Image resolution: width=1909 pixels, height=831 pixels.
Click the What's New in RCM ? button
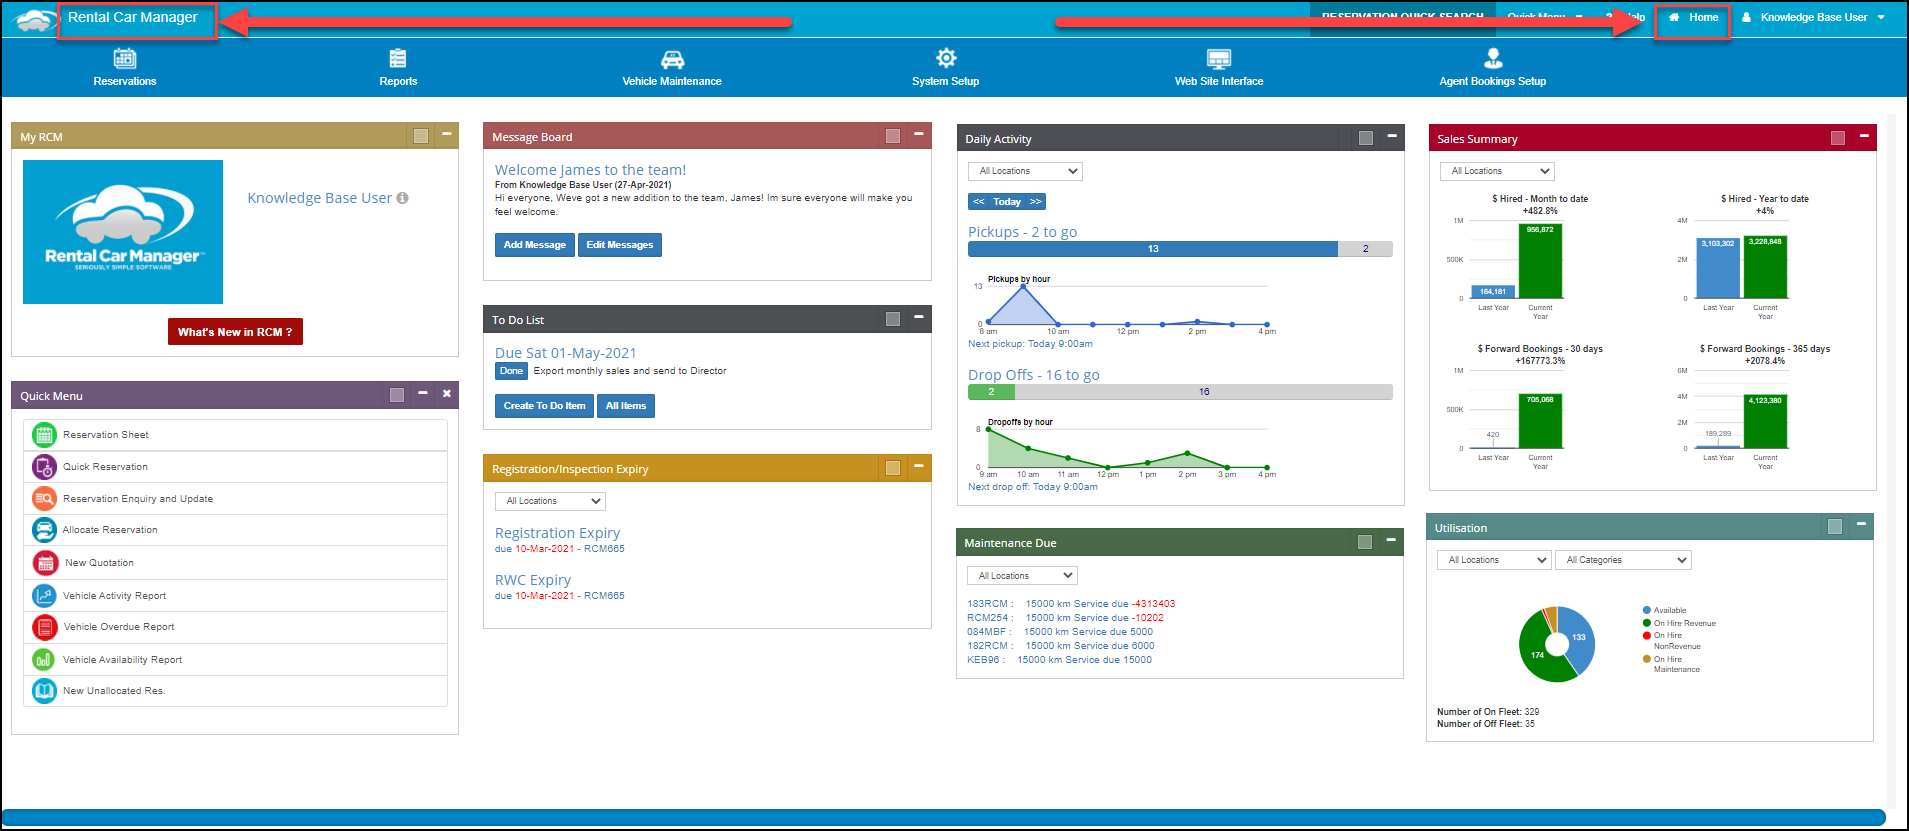[x=235, y=332]
